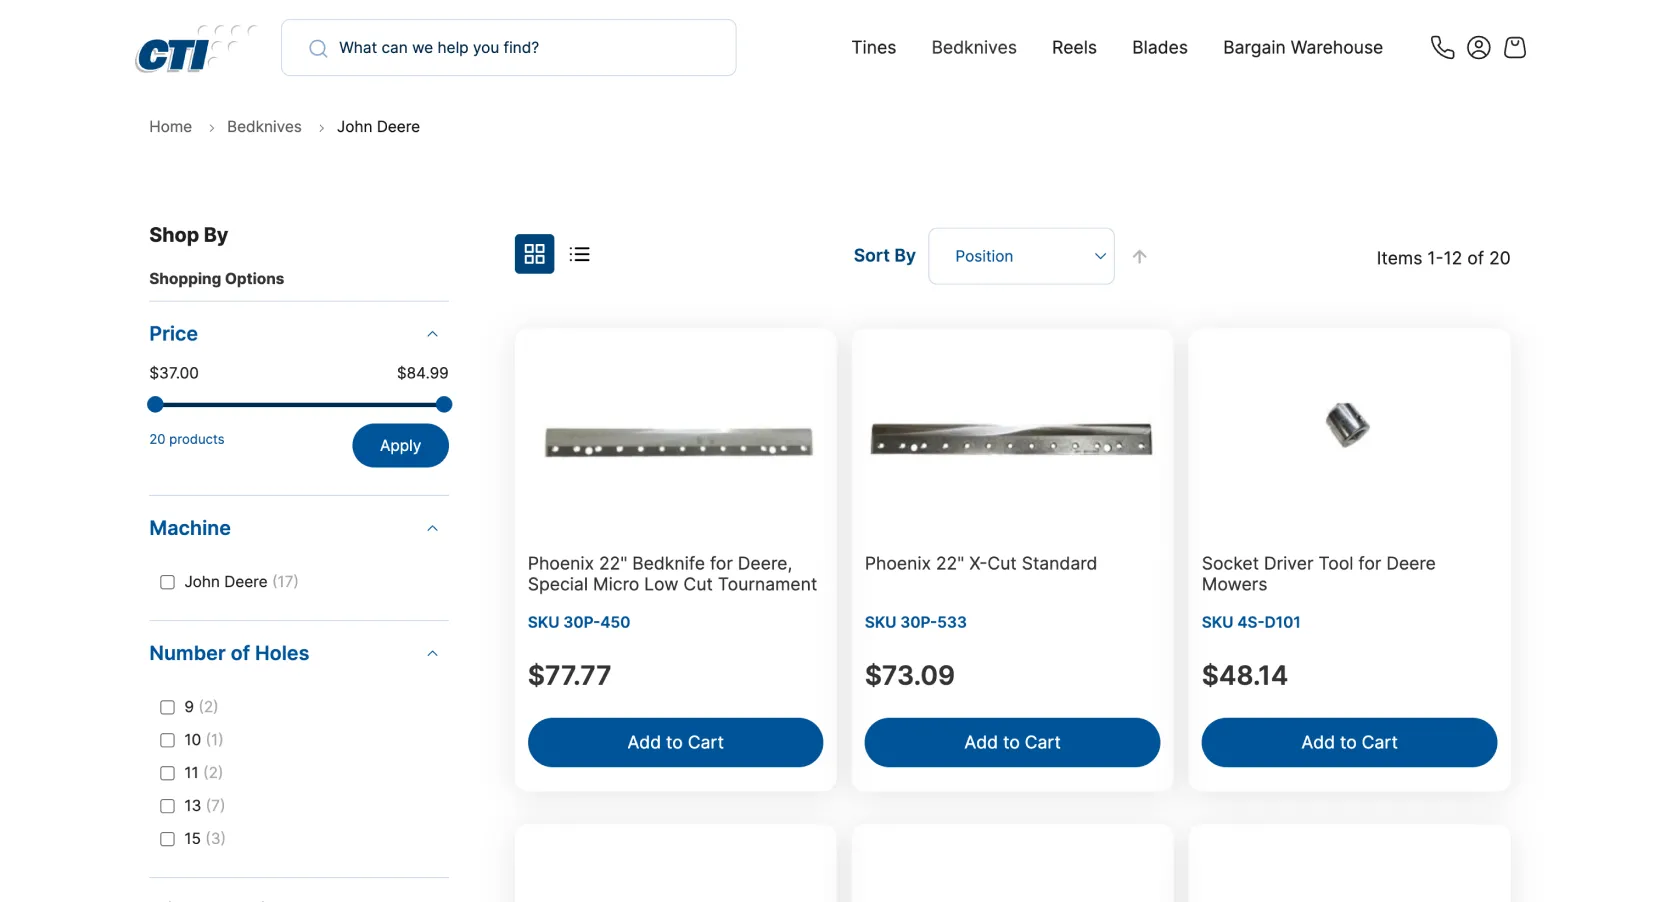Collapse the Number of Holes section
The height and width of the screenshot is (902, 1656).
tap(432, 653)
